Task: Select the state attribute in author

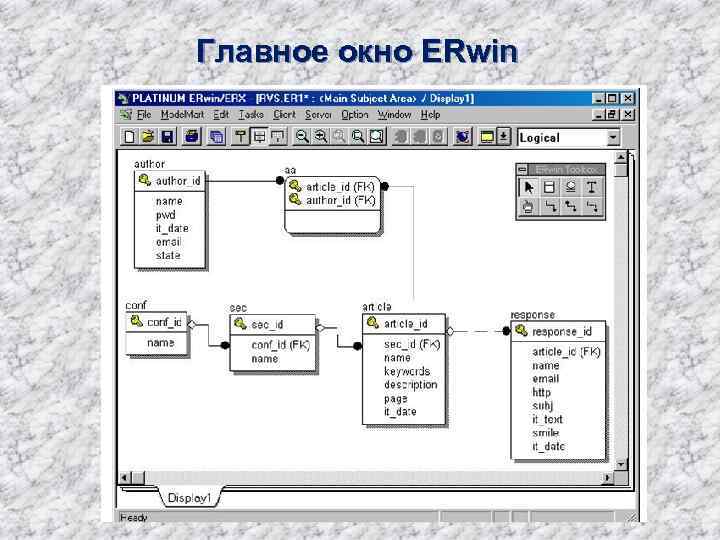Action: point(168,255)
